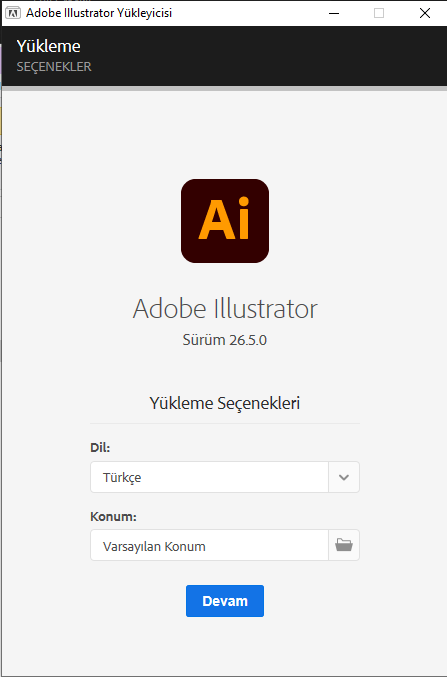The image size is (447, 677).
Task: Click the Yükleme header title
Action: pyautogui.click(x=48, y=46)
